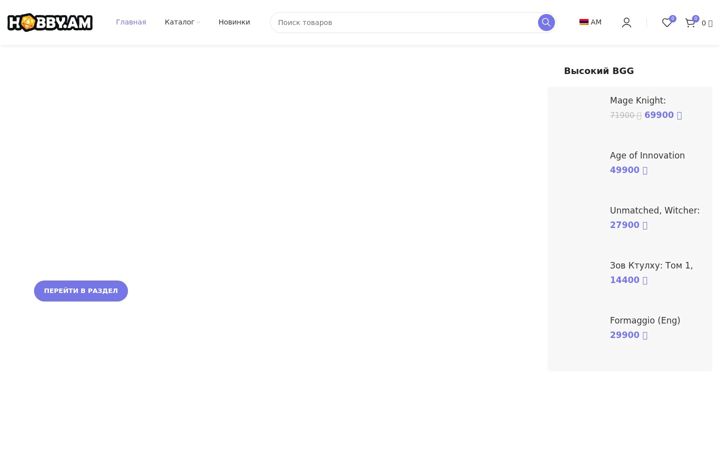Screen dimensions: 720x450
Task: Open the AM language flag selector
Action: tap(591, 22)
